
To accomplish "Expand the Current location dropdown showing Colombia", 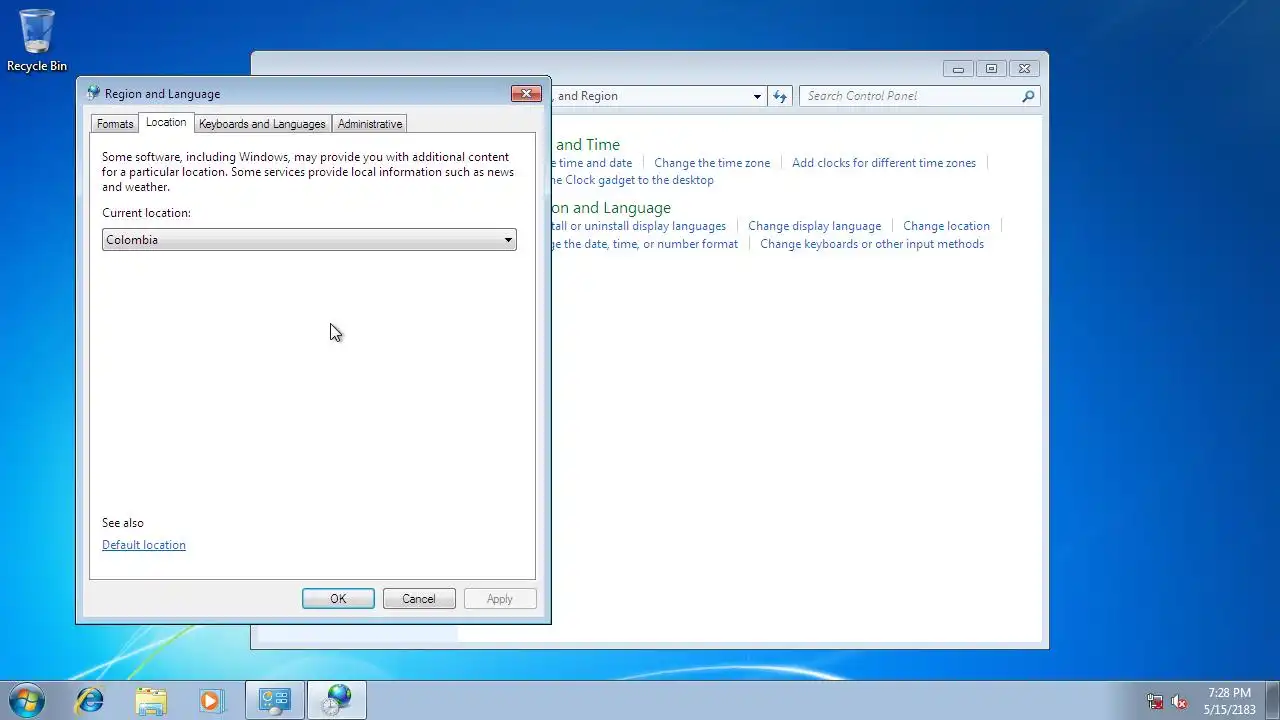I will click(309, 240).
